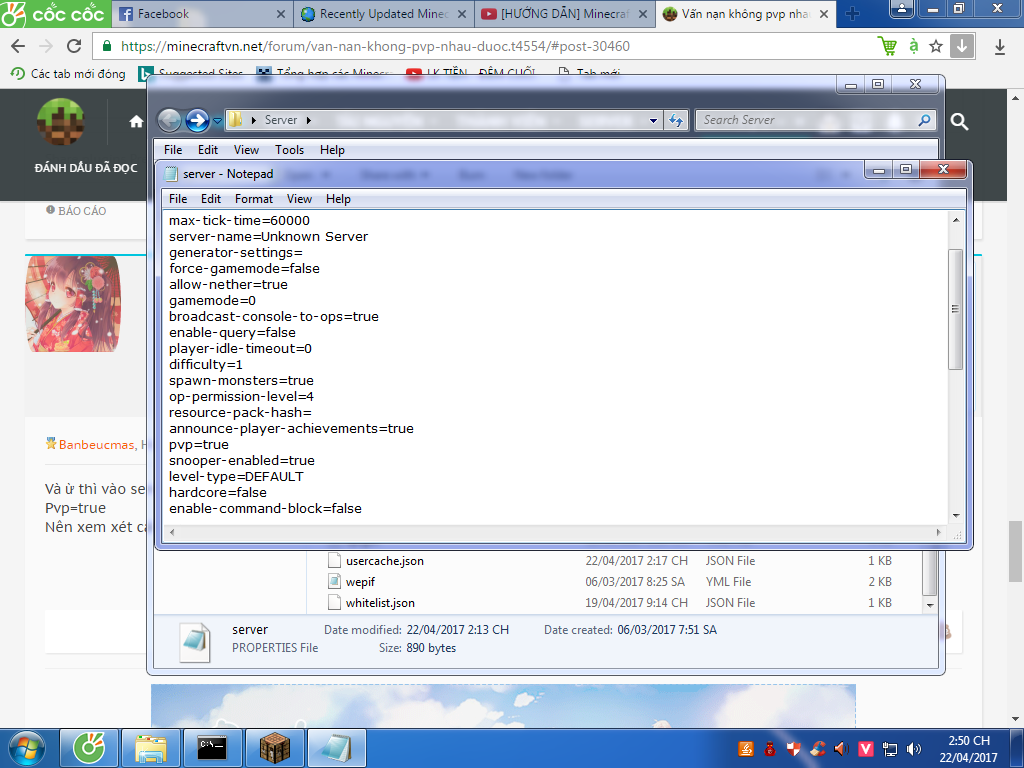This screenshot has height=768, width=1024.
Task: Open Explorer address bar history dropdown
Action: click(652, 121)
